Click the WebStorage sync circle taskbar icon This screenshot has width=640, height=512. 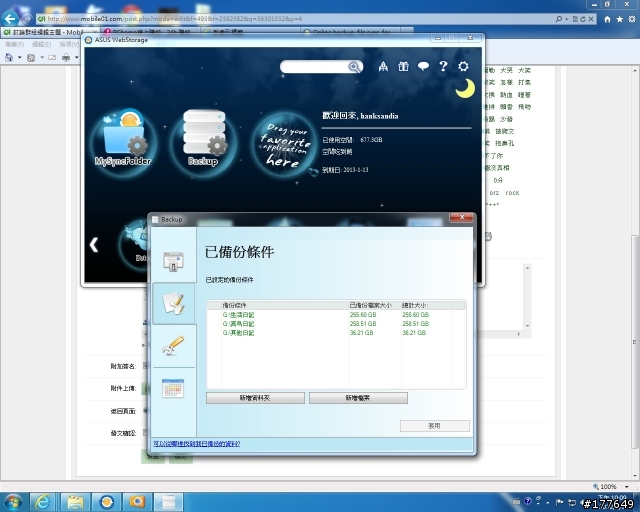pyautogui.click(x=106, y=502)
